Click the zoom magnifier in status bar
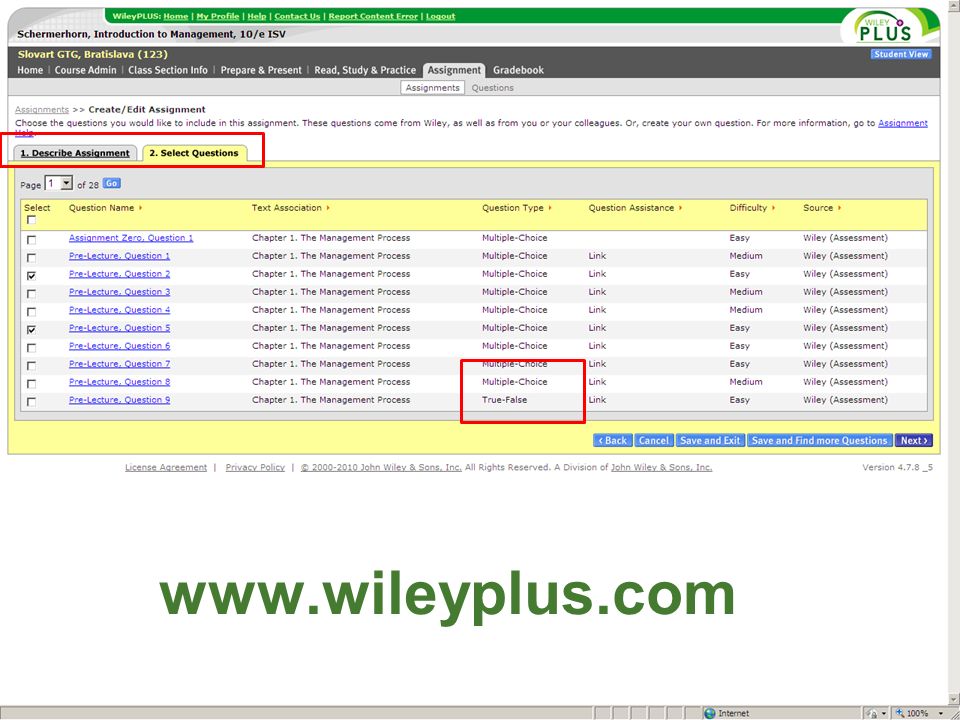The width and height of the screenshot is (960, 720). (900, 713)
